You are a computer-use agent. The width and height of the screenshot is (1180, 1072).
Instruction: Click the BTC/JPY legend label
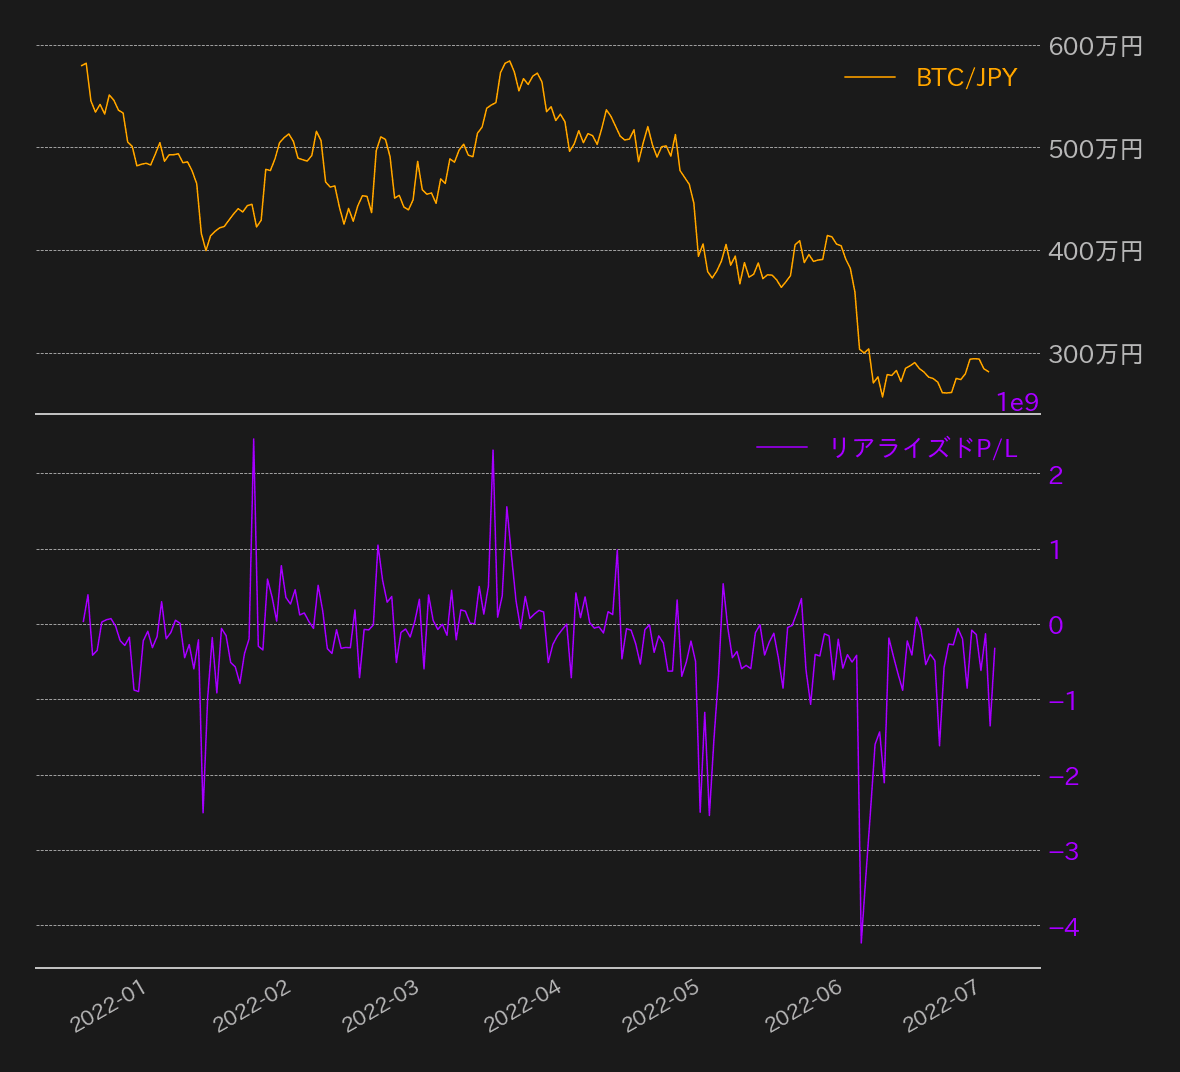(966, 78)
